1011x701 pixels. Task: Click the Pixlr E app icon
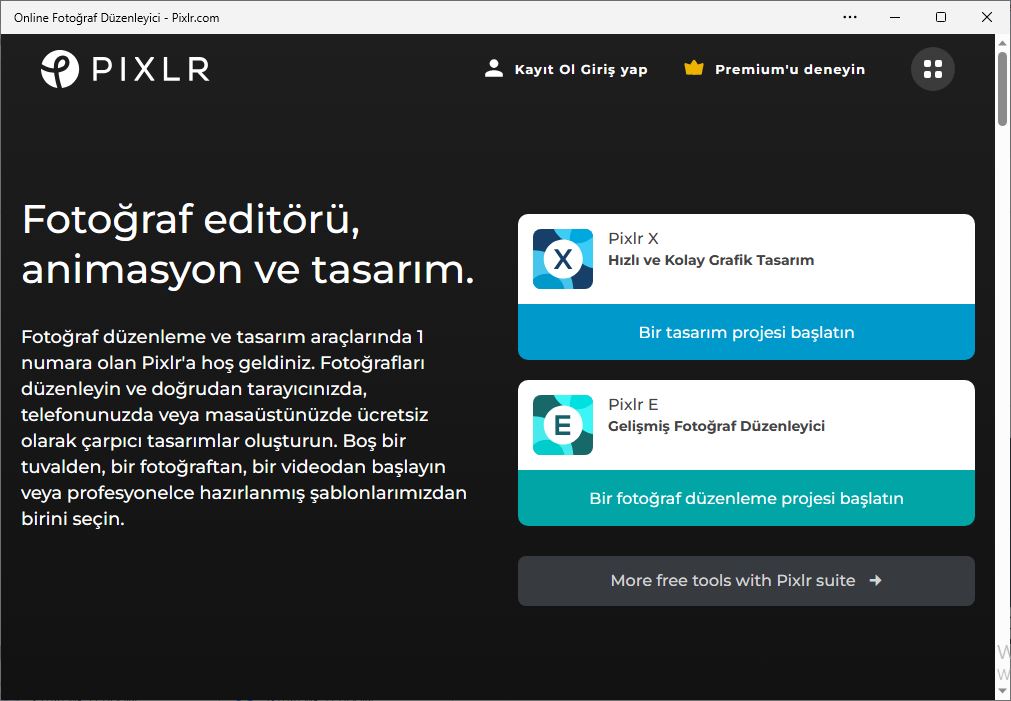pyautogui.click(x=563, y=424)
